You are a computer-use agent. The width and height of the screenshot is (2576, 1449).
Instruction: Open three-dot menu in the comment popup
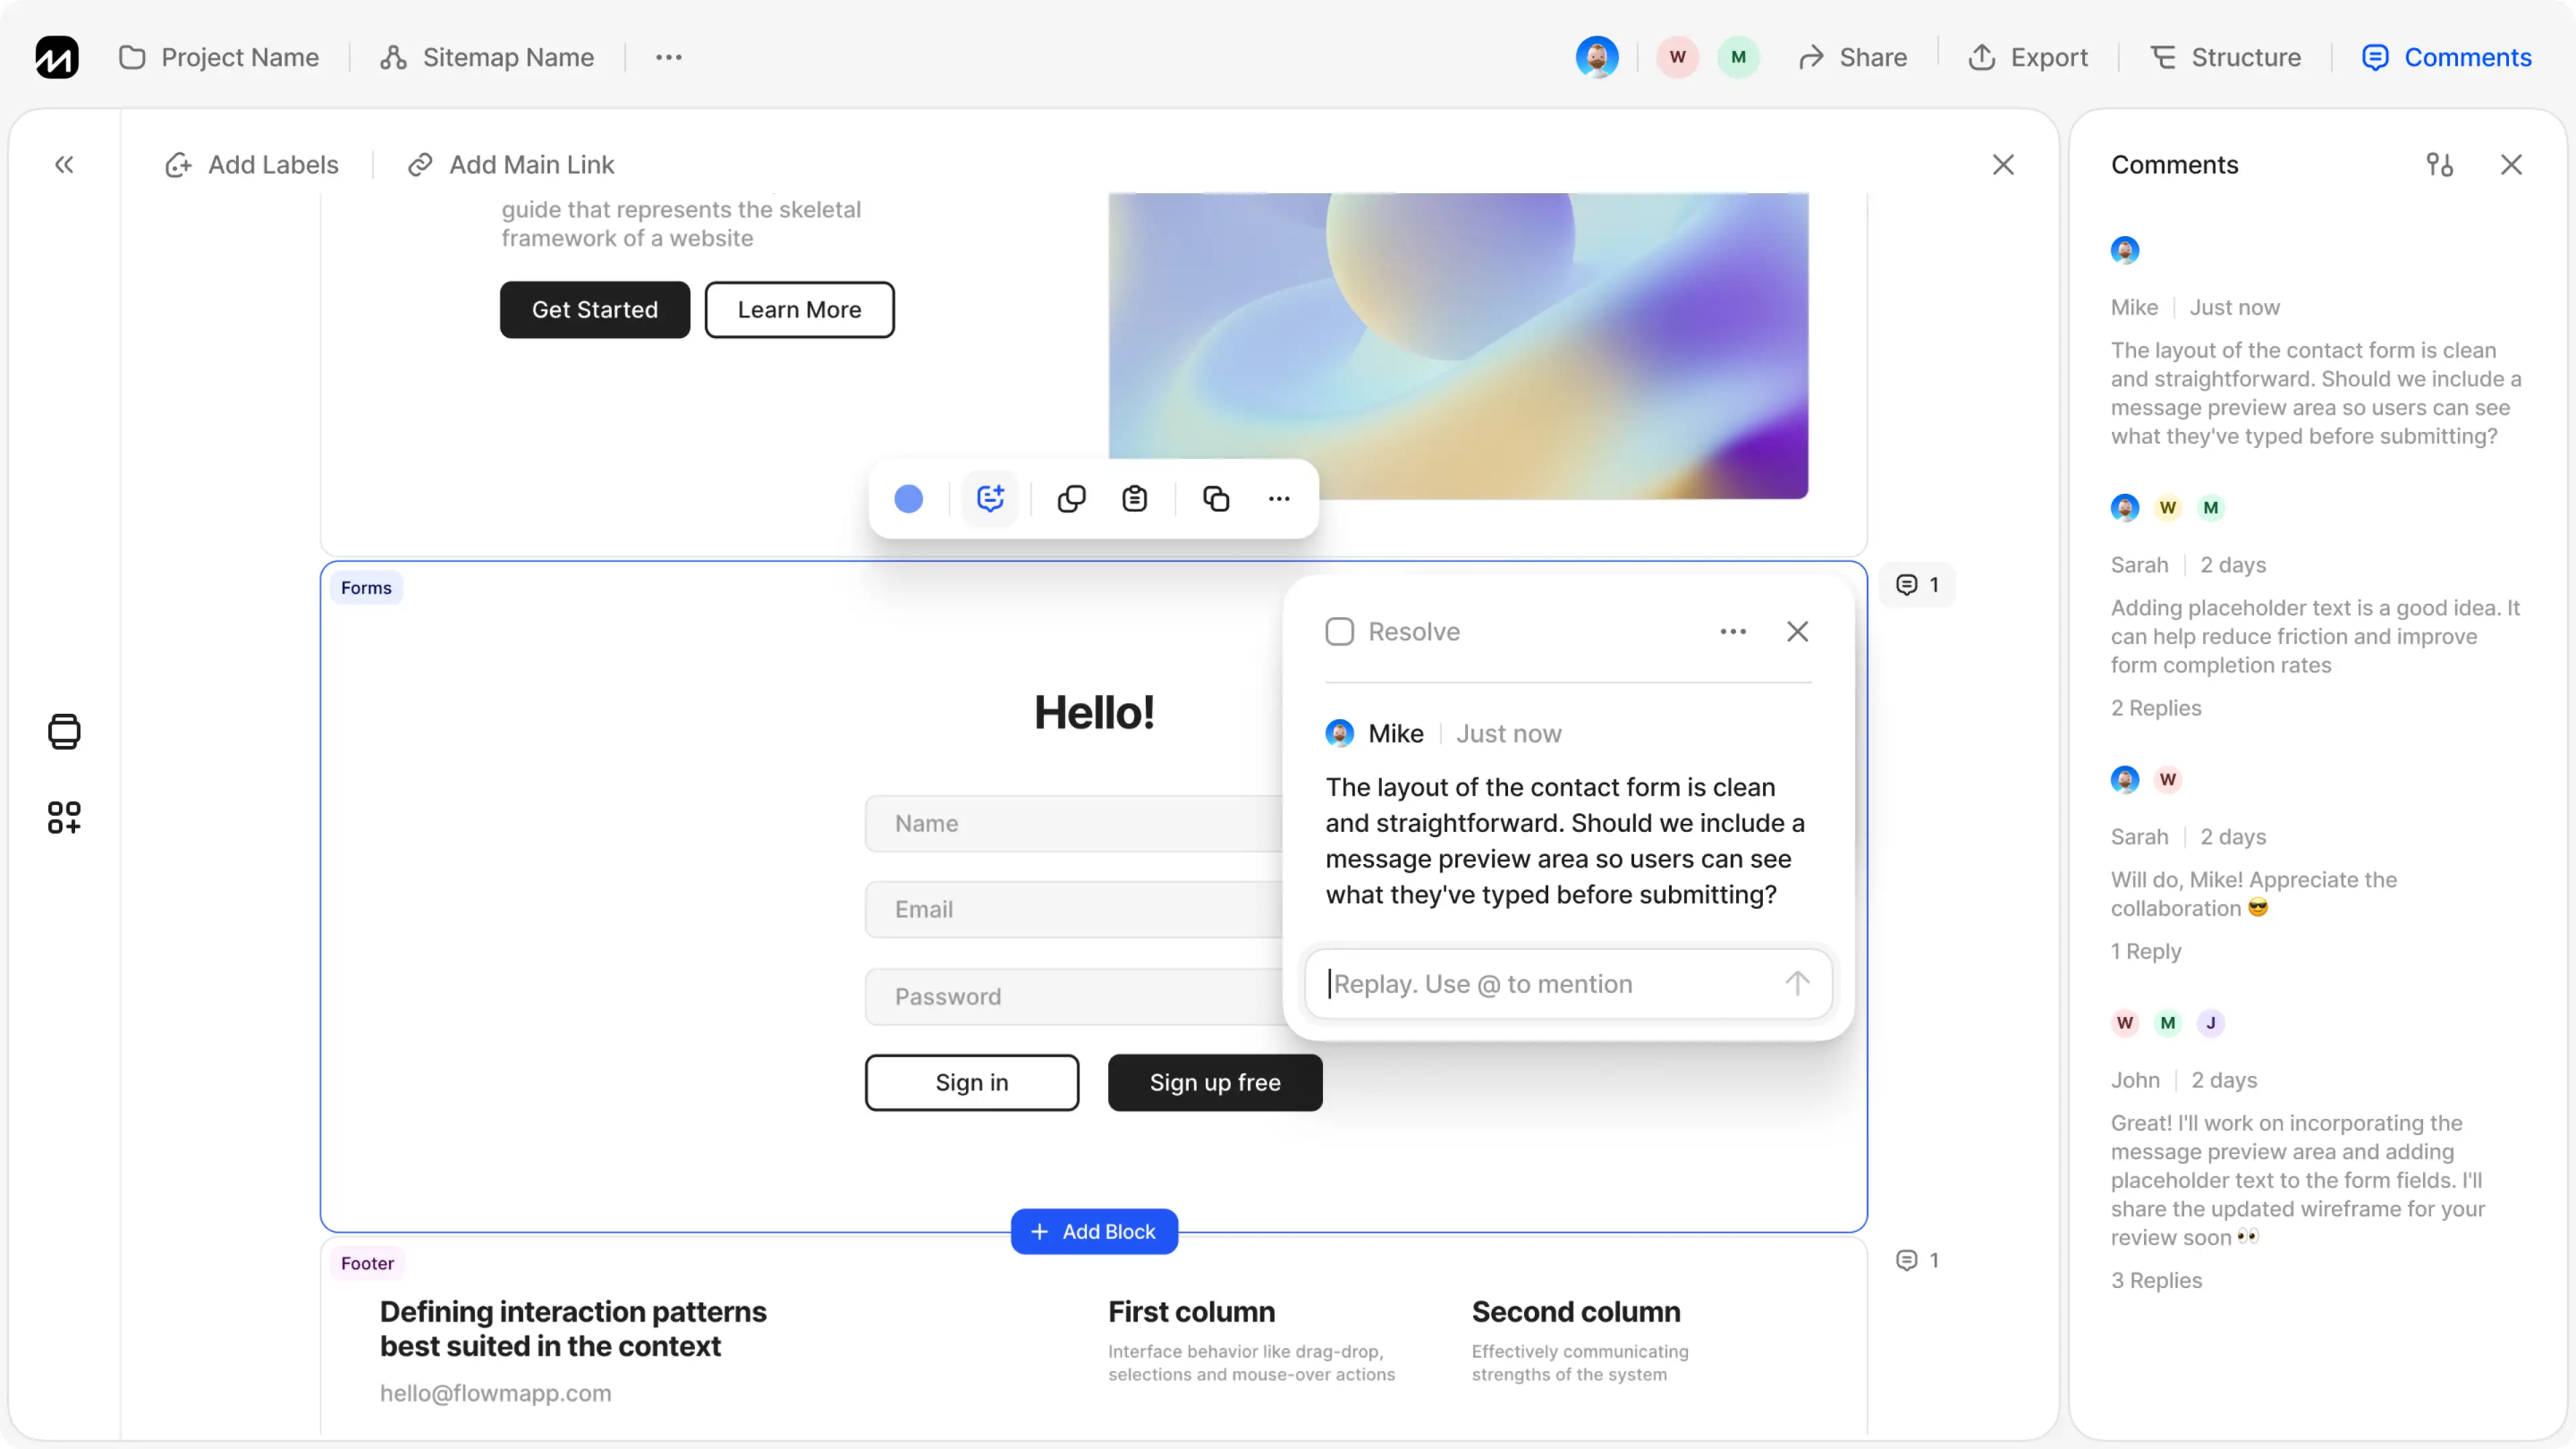pos(1733,632)
